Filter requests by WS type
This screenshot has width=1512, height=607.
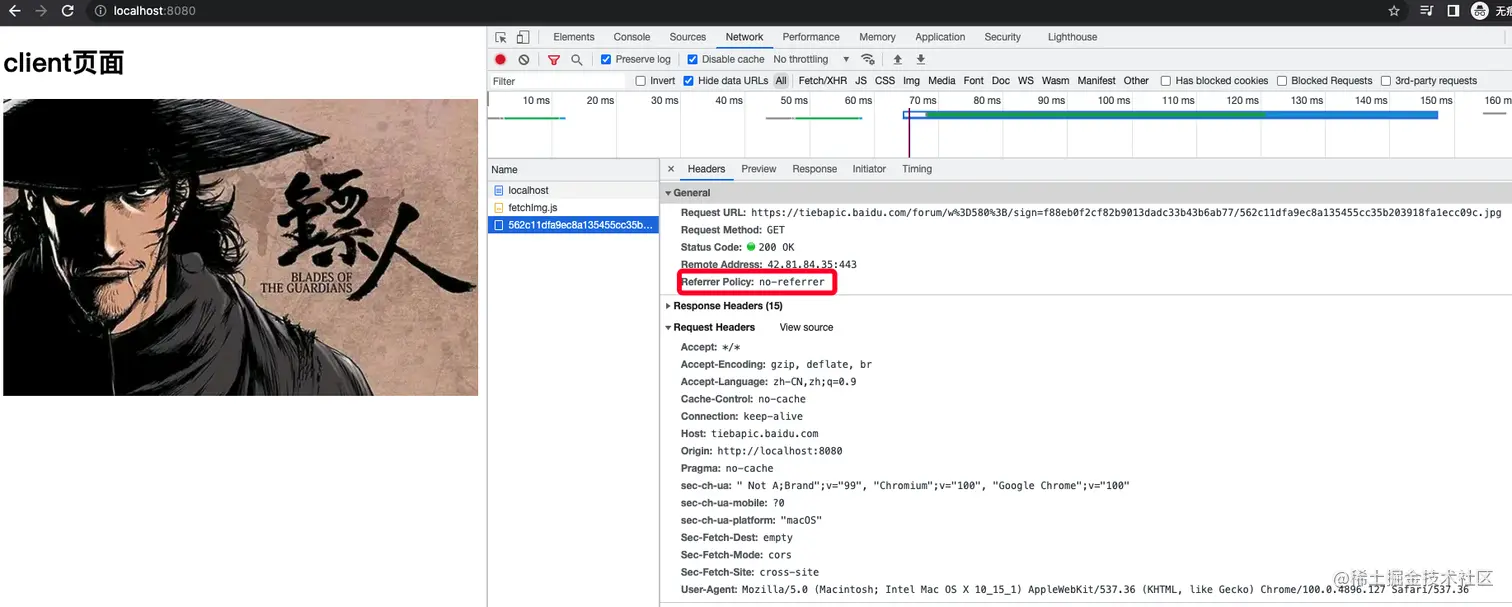[x=1025, y=81]
